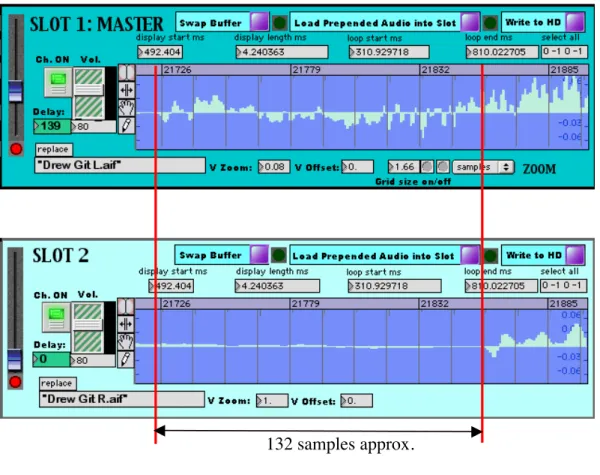Click loop end ms field in Slot 2
The image size is (600, 475).
501,286
